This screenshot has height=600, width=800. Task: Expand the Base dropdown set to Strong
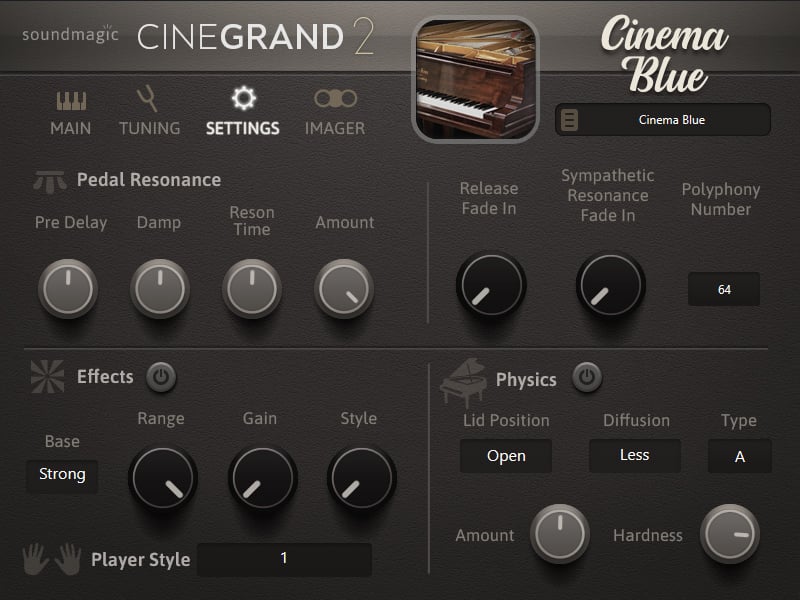pos(62,474)
